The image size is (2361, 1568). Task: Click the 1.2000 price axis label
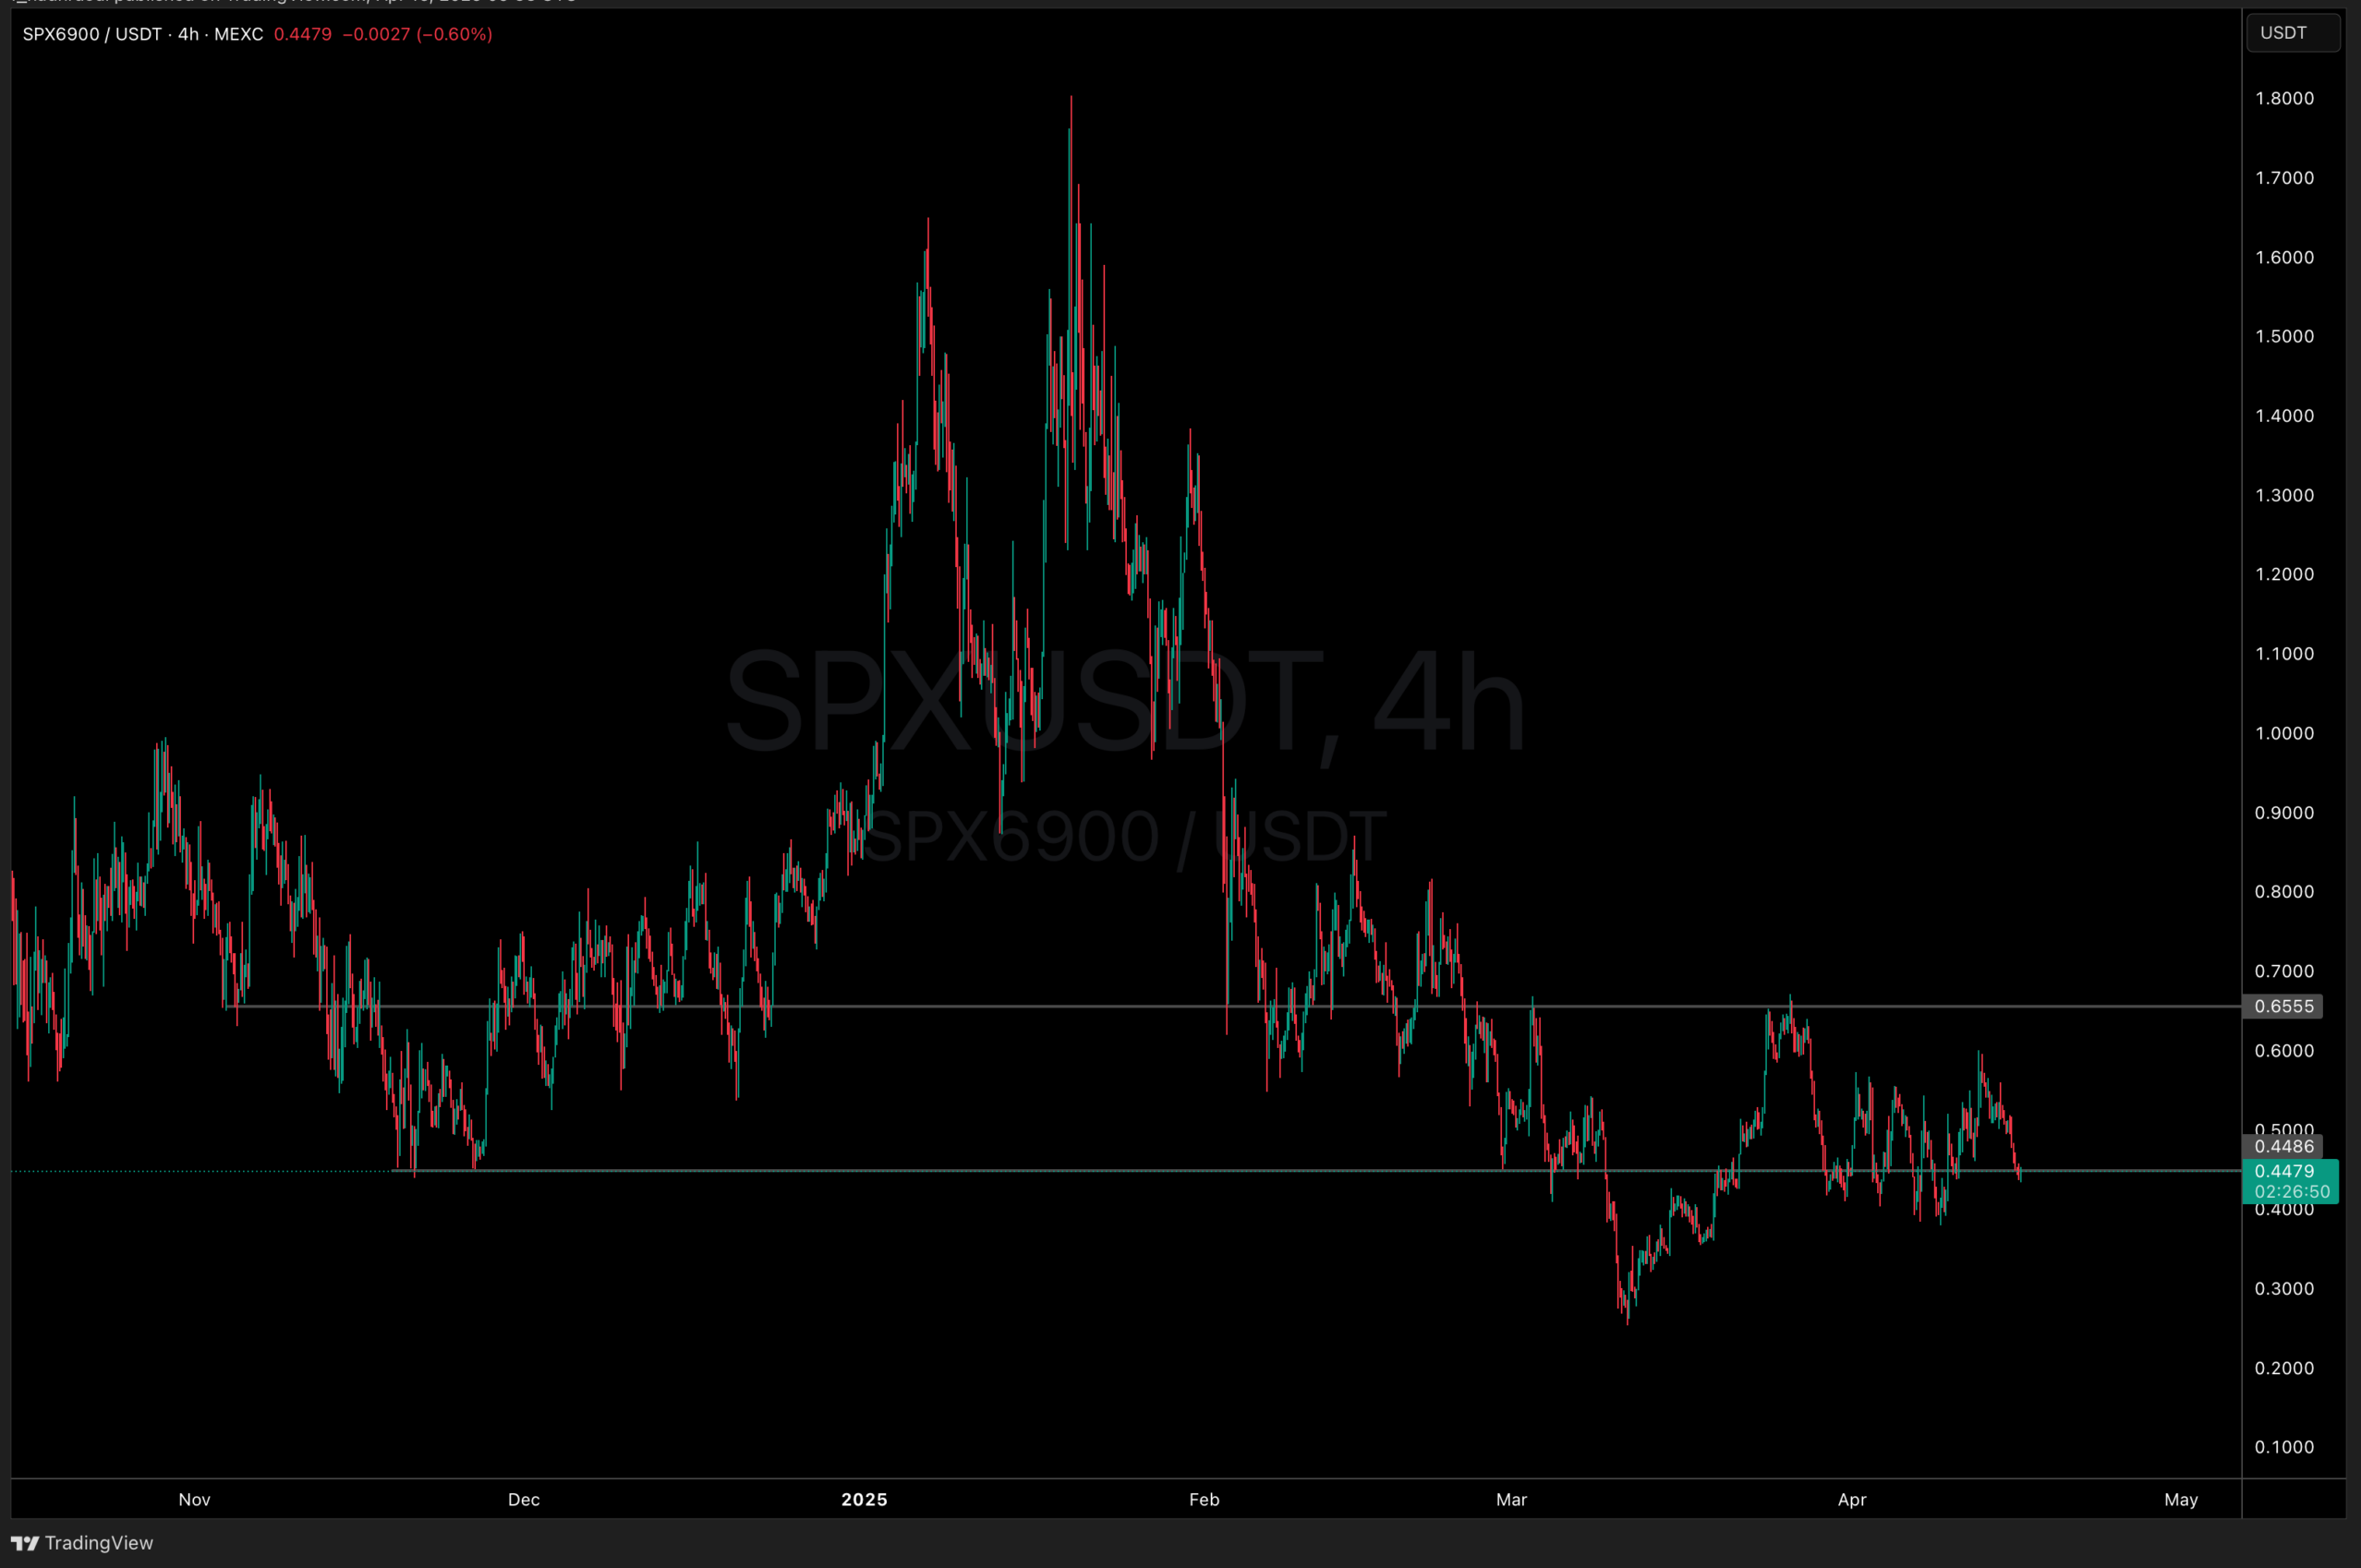click(x=2284, y=574)
